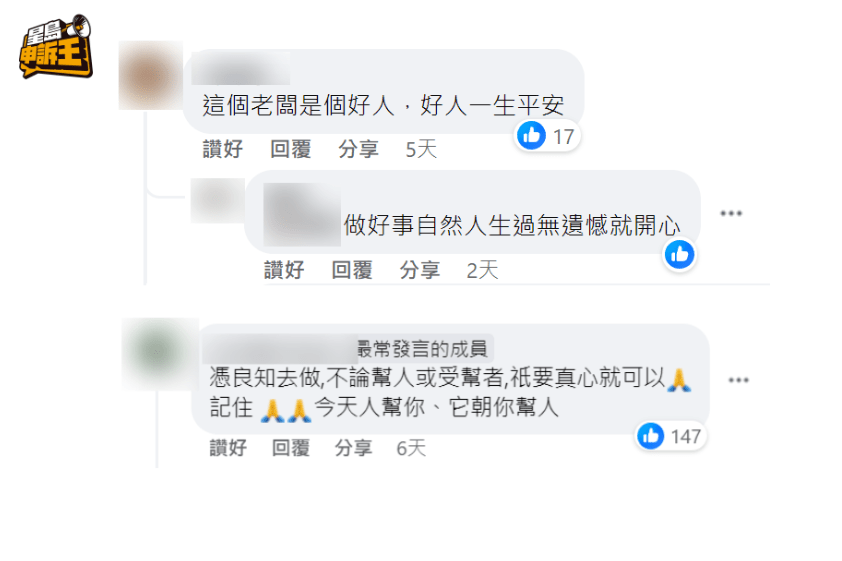Click the 最常發言的成員 badge
The width and height of the screenshot is (842, 561).
423,349
